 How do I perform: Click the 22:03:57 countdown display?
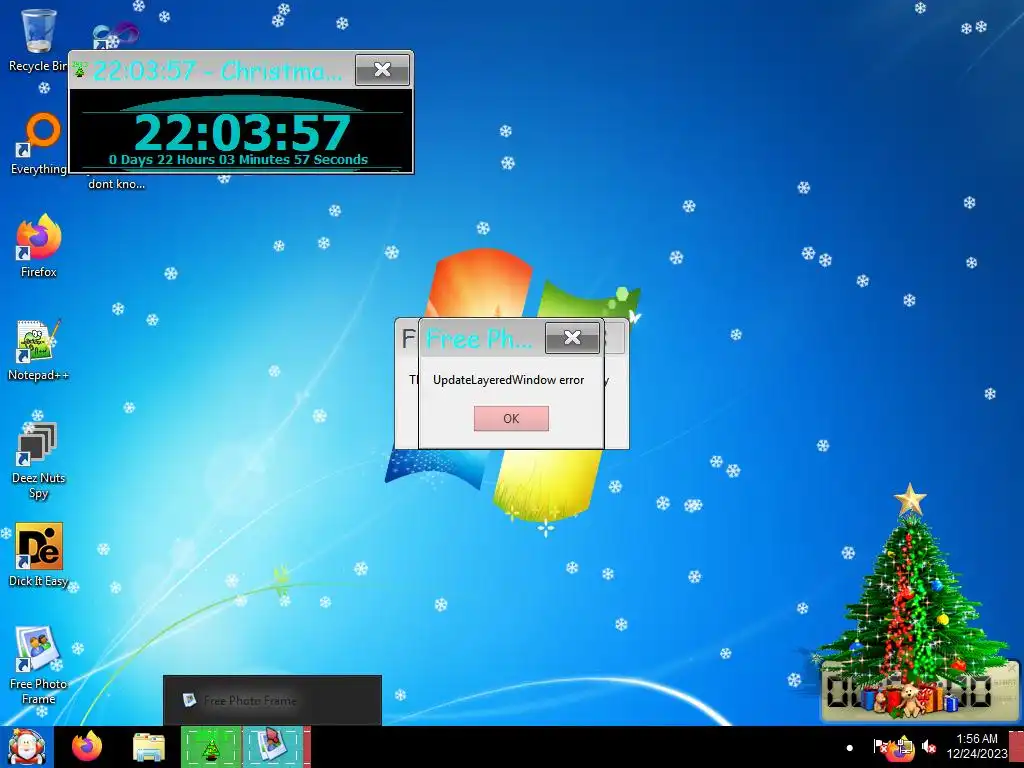242,132
